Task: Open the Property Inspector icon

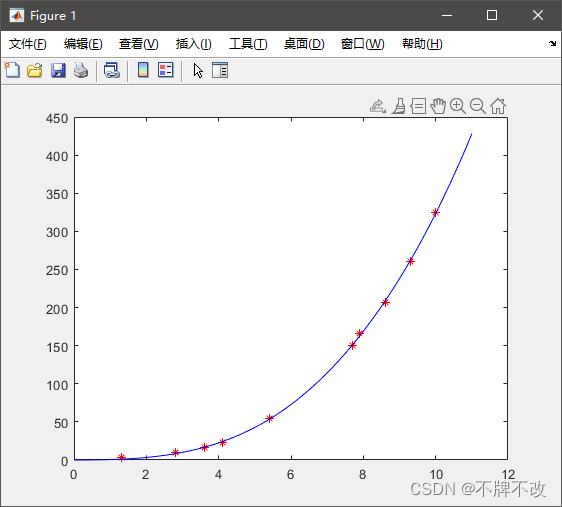Action: pyautogui.click(x=220, y=70)
